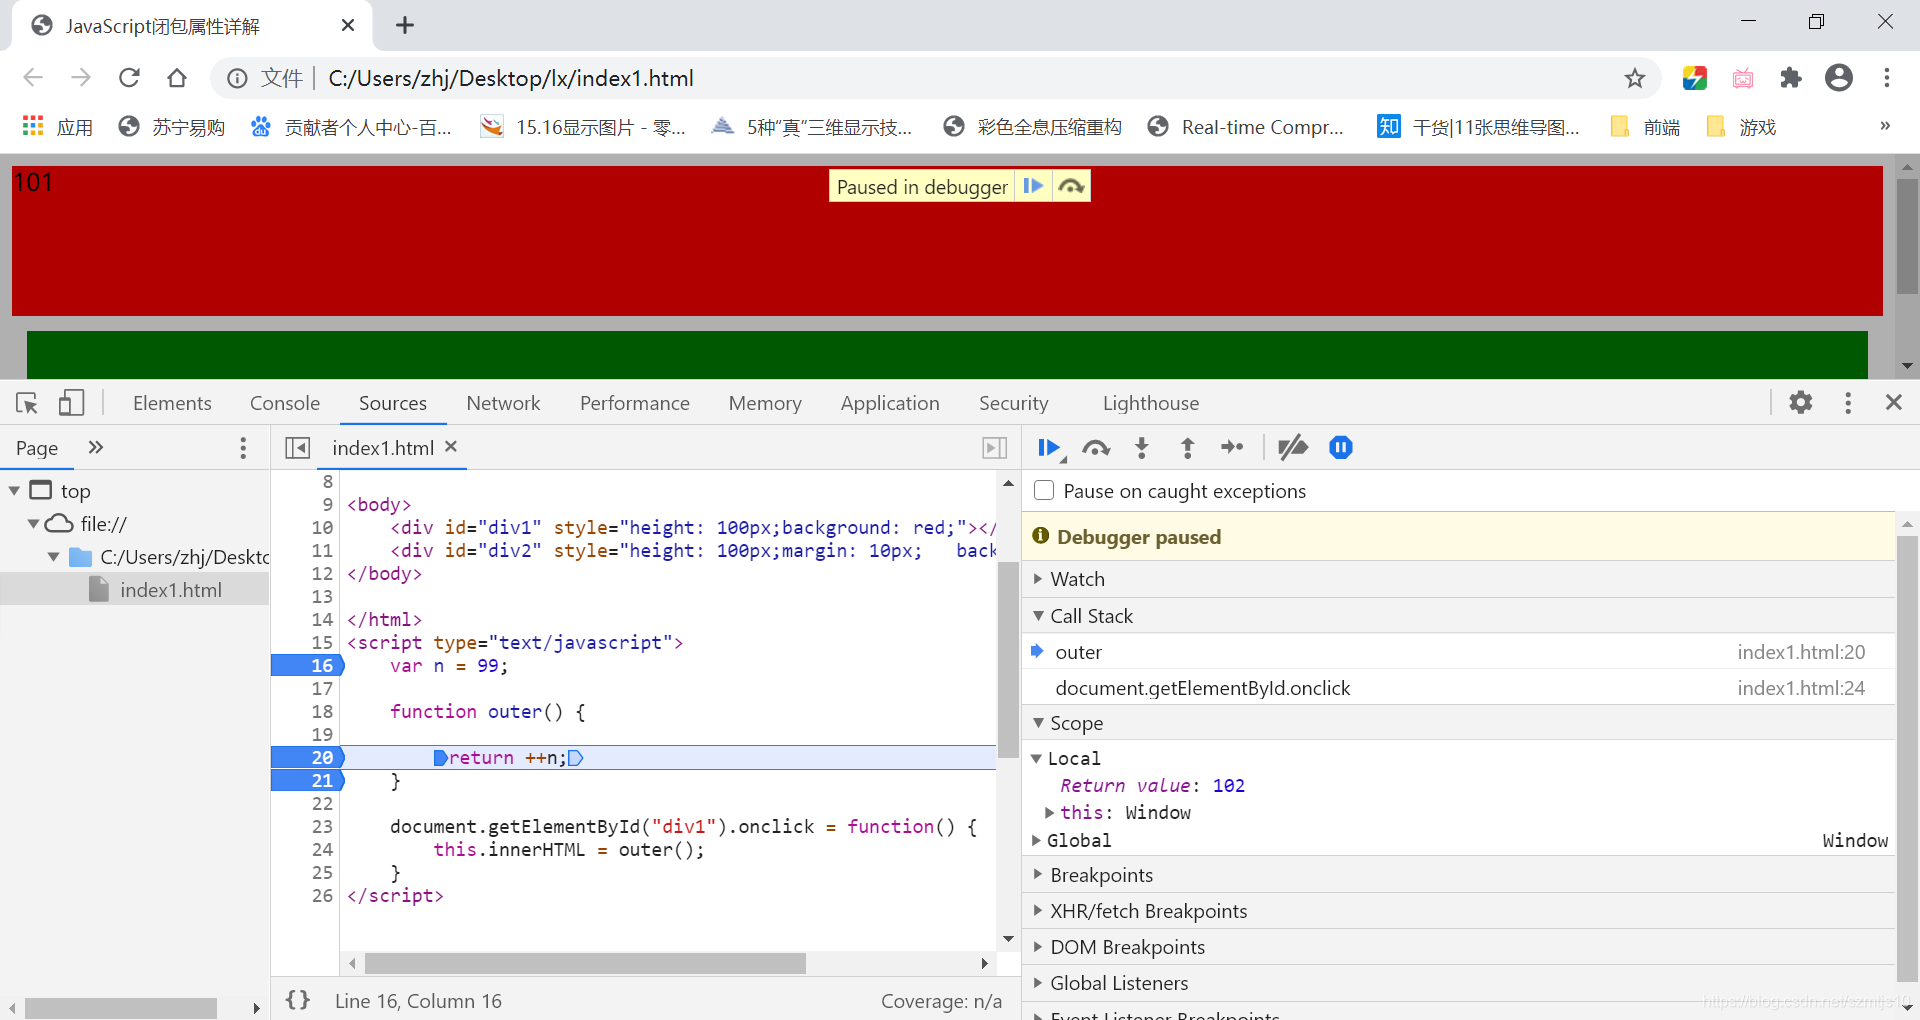Step out of current function
The image size is (1920, 1020).
[1187, 448]
